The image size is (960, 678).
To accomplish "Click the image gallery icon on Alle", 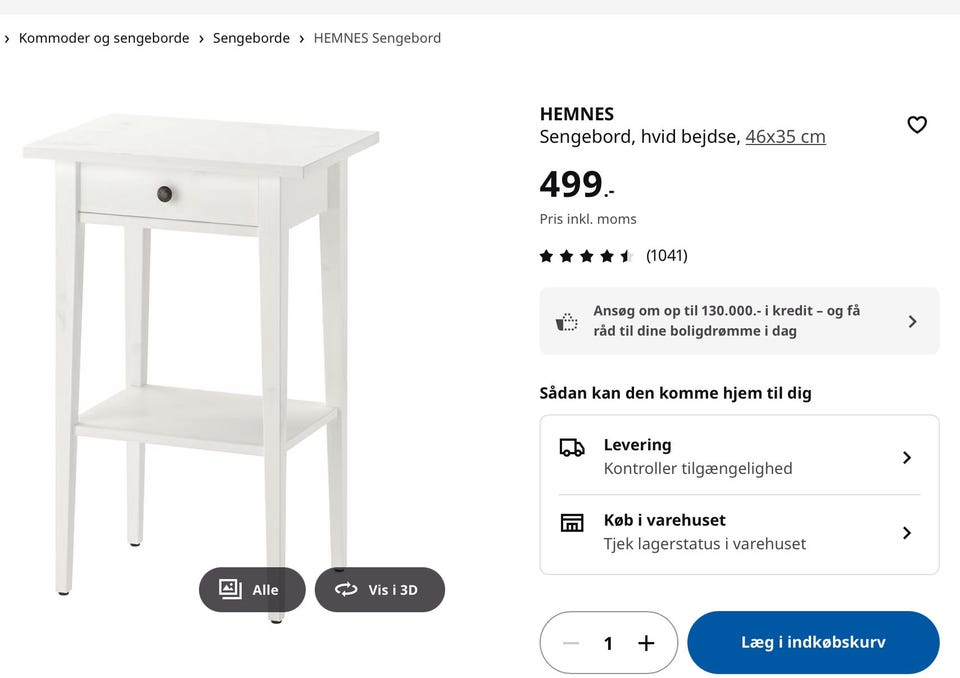I will coord(231,589).
